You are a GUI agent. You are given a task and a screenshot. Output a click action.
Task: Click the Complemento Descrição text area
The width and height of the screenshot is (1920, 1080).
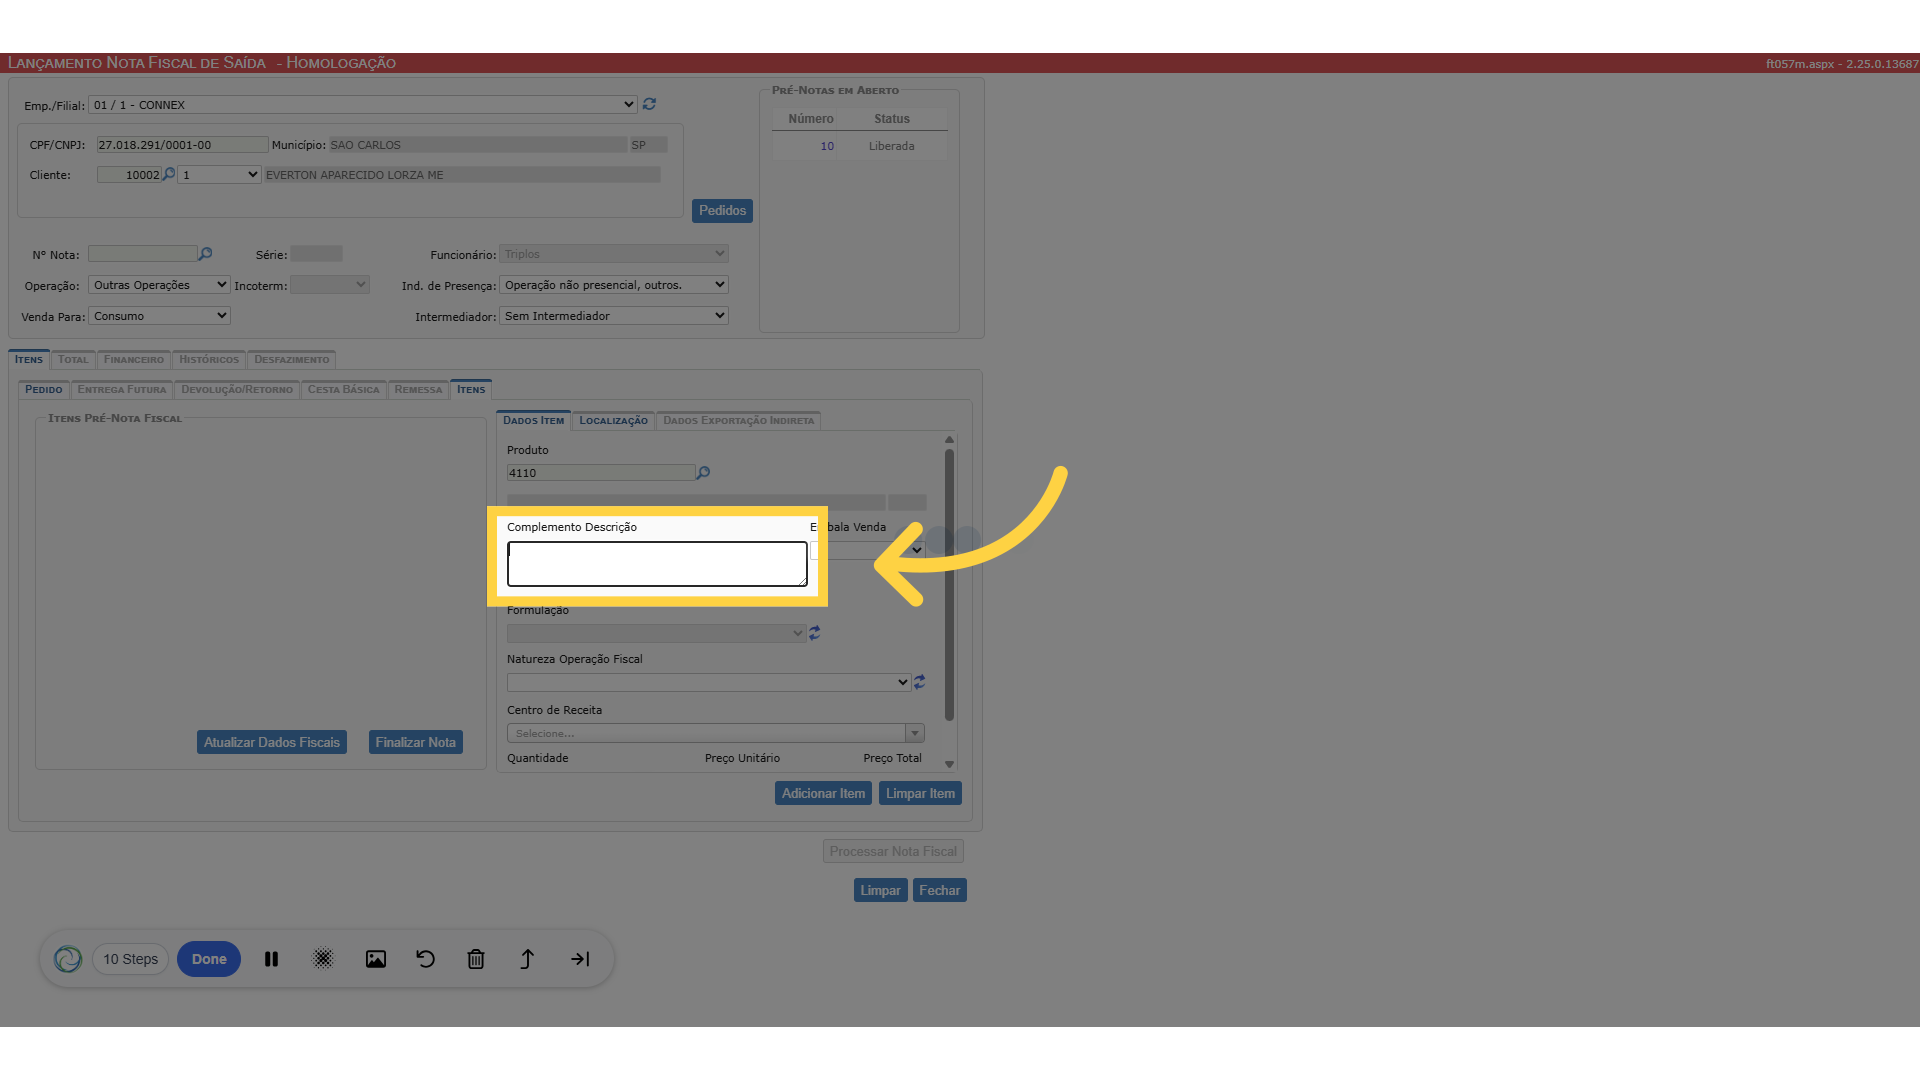(657, 564)
